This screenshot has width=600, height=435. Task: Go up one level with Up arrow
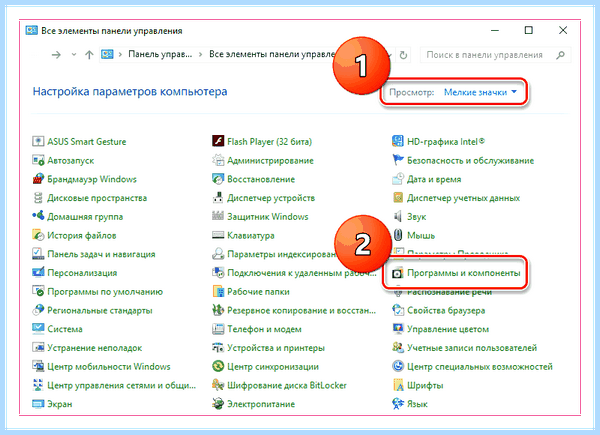[89, 55]
